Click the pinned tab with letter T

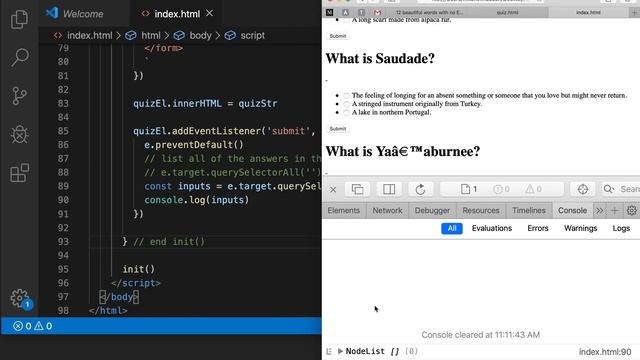click(x=361, y=13)
